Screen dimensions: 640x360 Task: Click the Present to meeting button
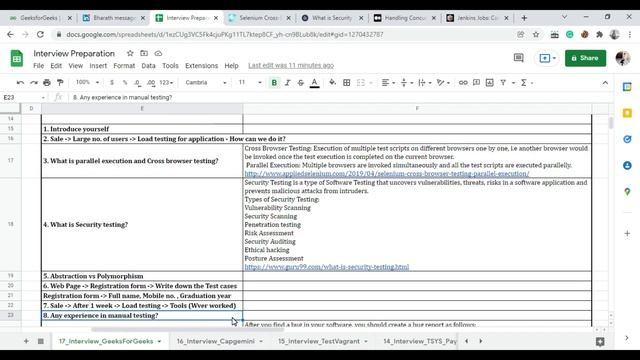[x=547, y=58]
